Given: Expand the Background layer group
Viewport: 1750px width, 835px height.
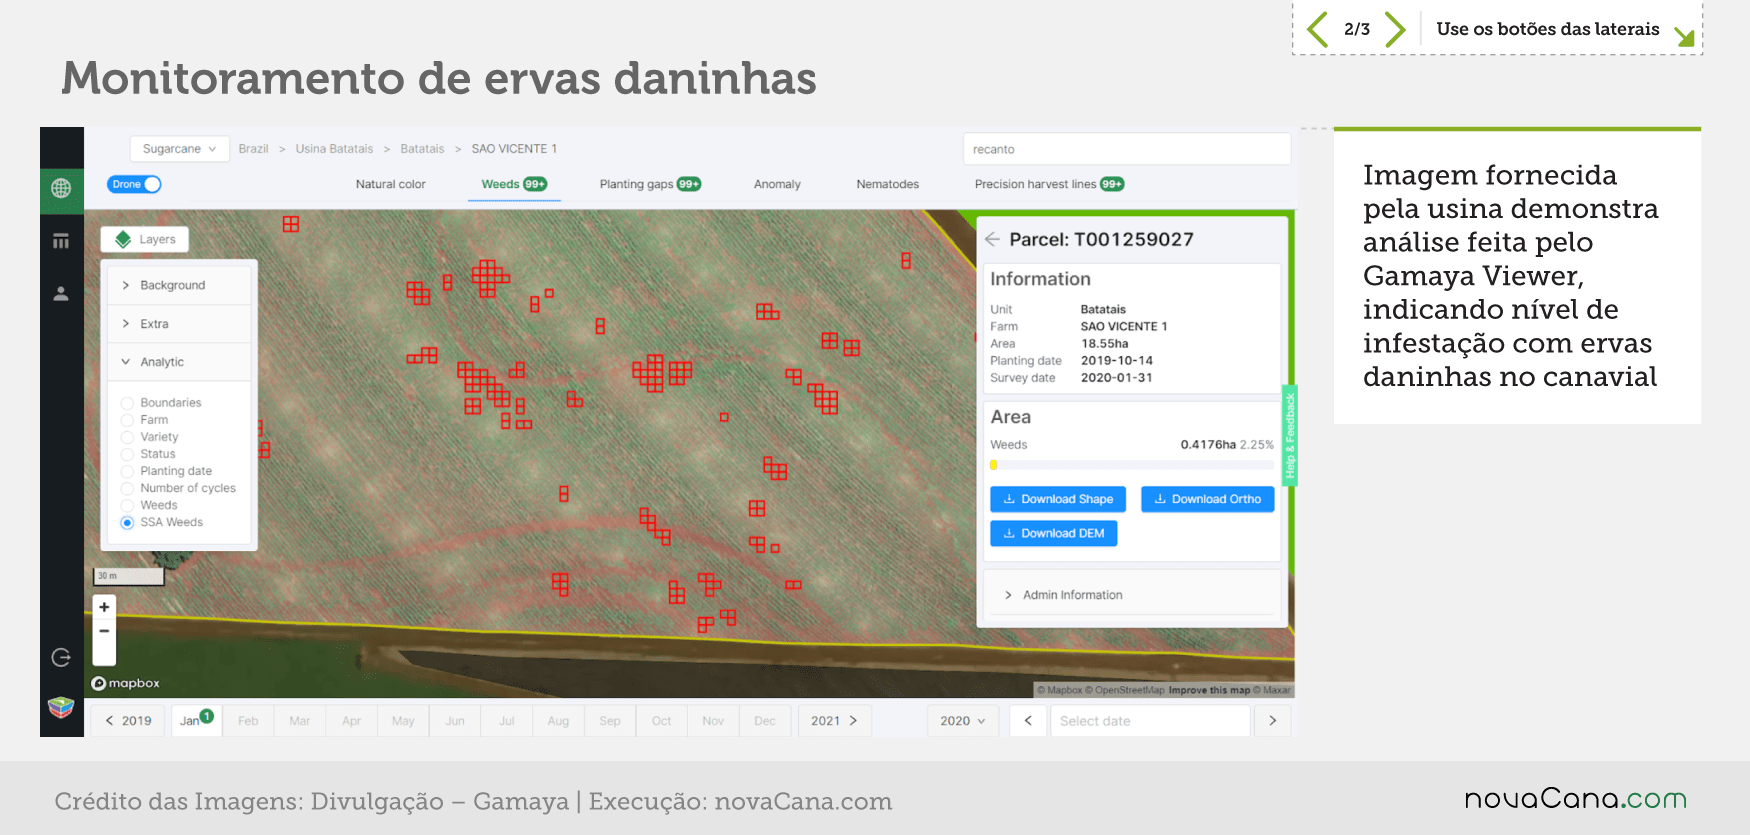Looking at the screenshot, I should pos(180,285).
